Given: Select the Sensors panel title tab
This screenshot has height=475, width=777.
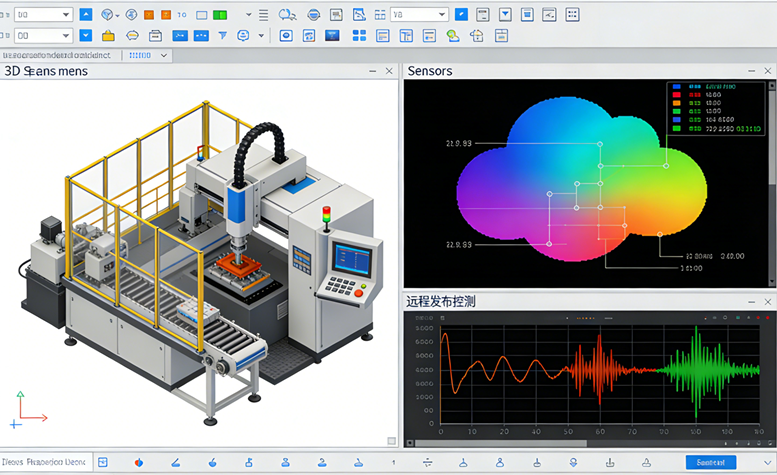Looking at the screenshot, I should (x=430, y=71).
